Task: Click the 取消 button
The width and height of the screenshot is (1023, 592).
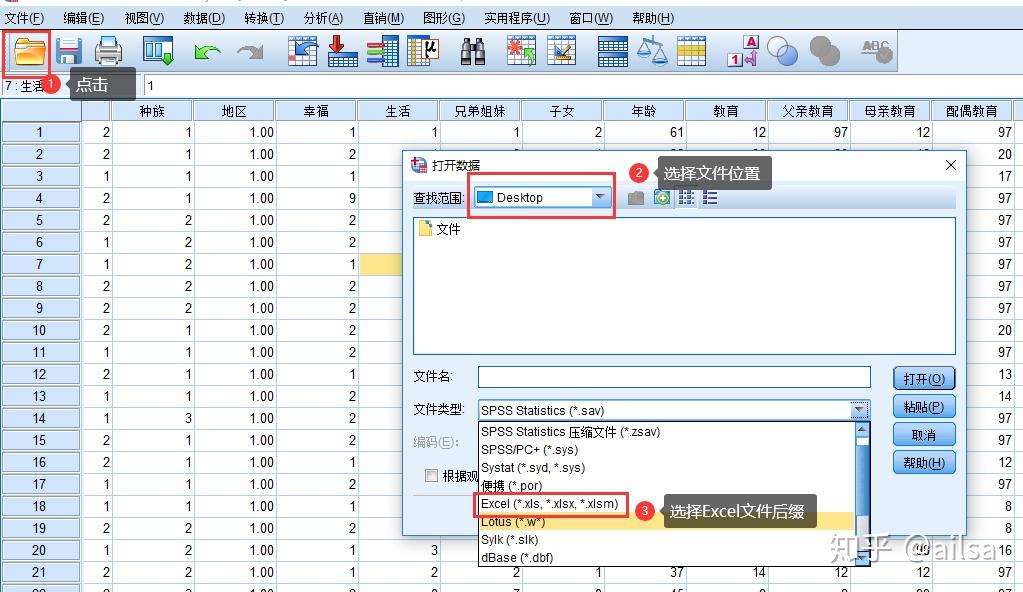Action: (x=924, y=435)
